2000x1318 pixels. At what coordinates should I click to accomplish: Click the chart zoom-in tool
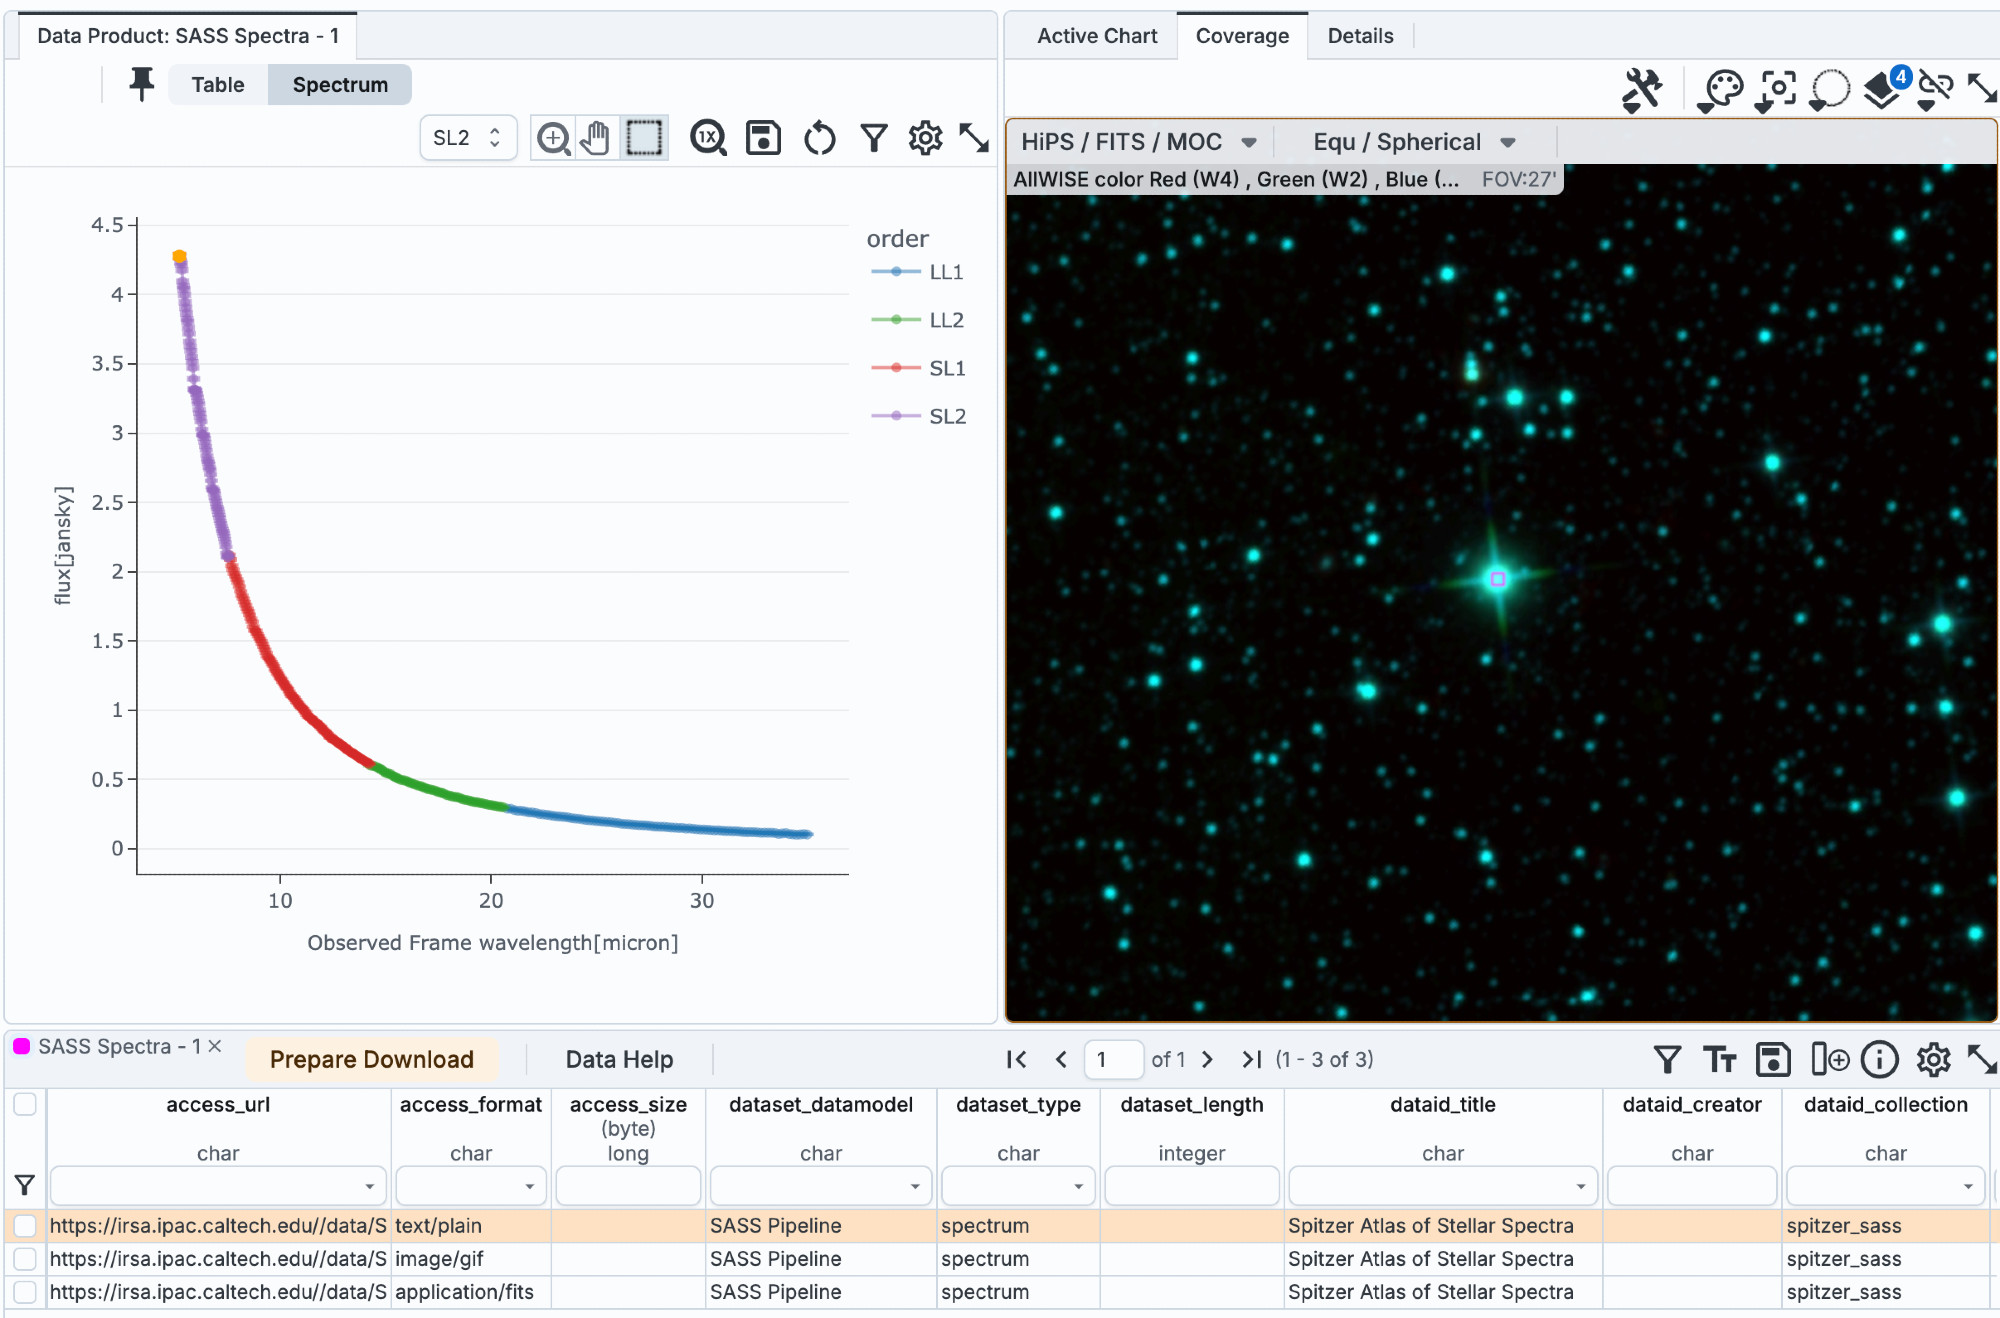coord(553,138)
